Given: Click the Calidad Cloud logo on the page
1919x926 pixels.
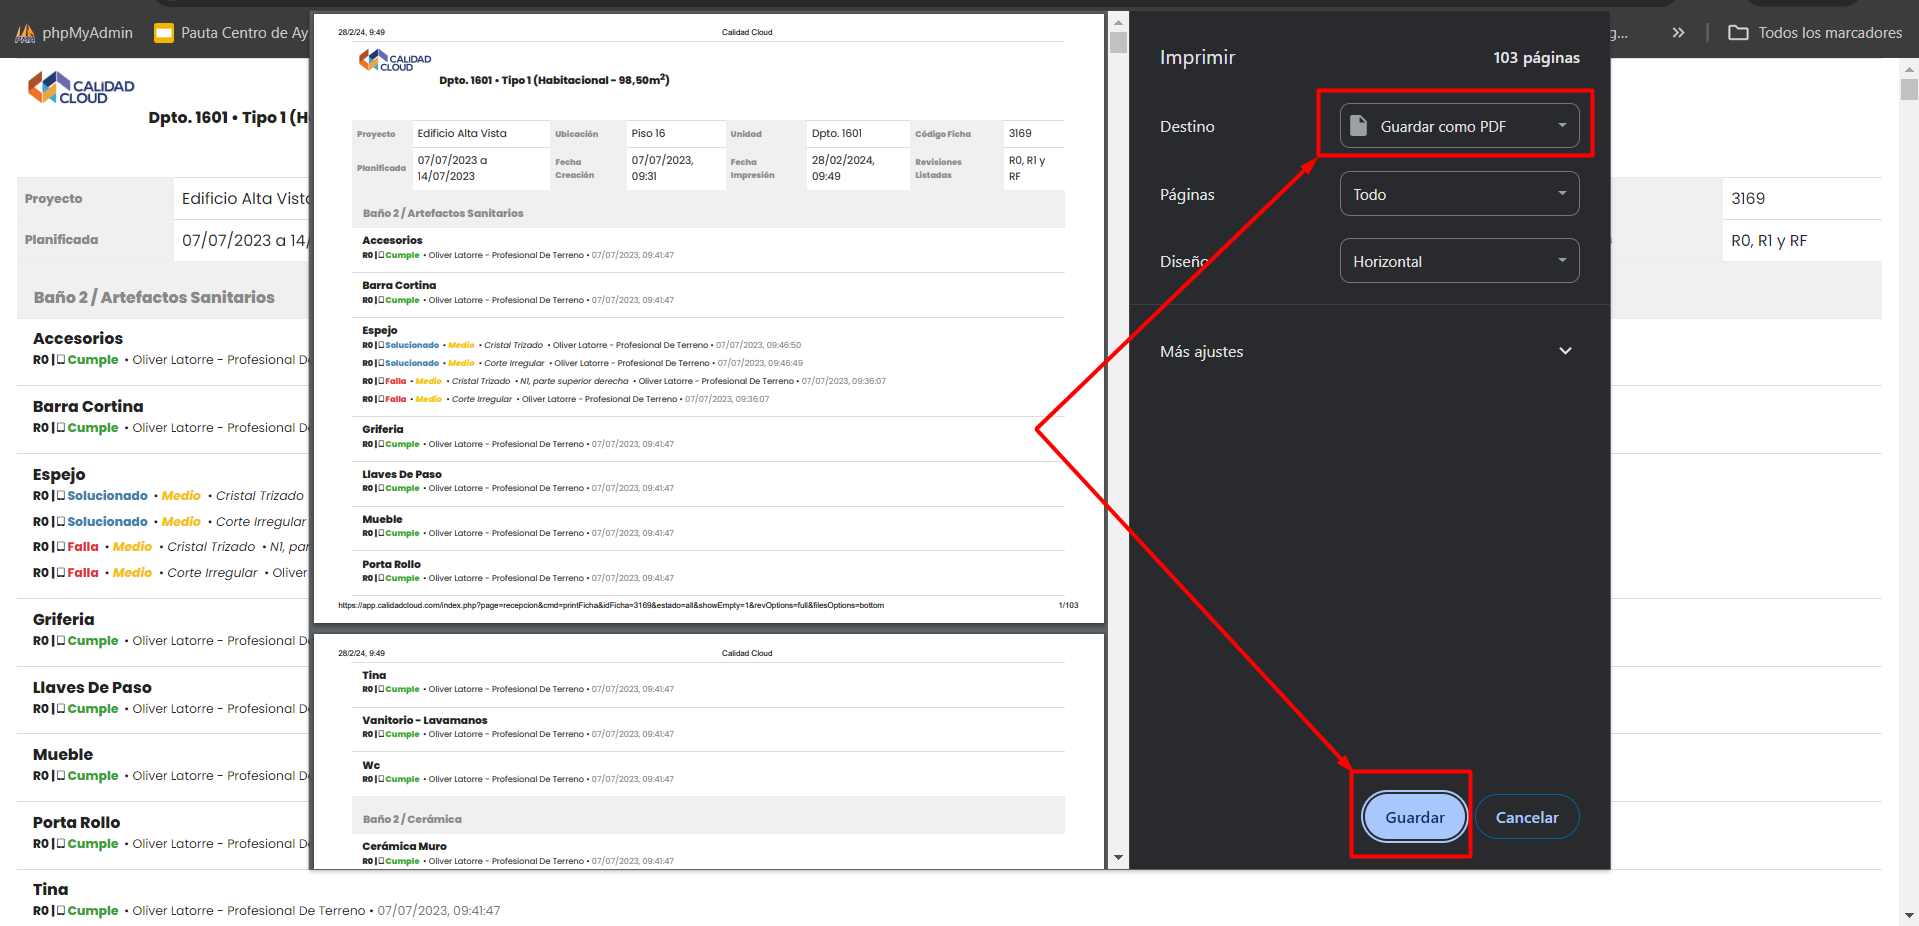Looking at the screenshot, I should (x=81, y=88).
